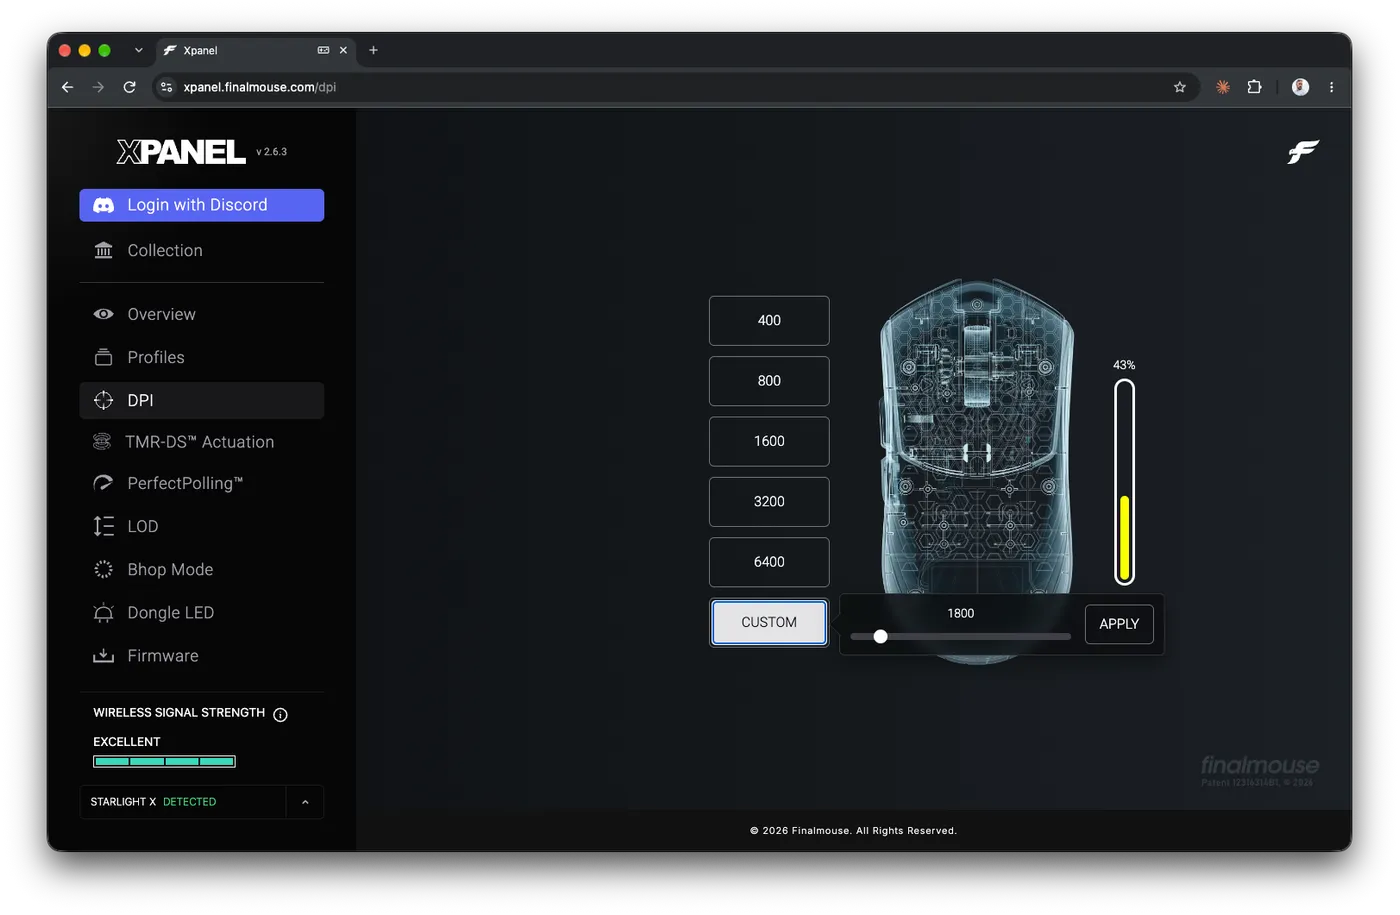Show wireless signal strength info icon
Image resolution: width=1400 pixels, height=915 pixels.
point(280,714)
